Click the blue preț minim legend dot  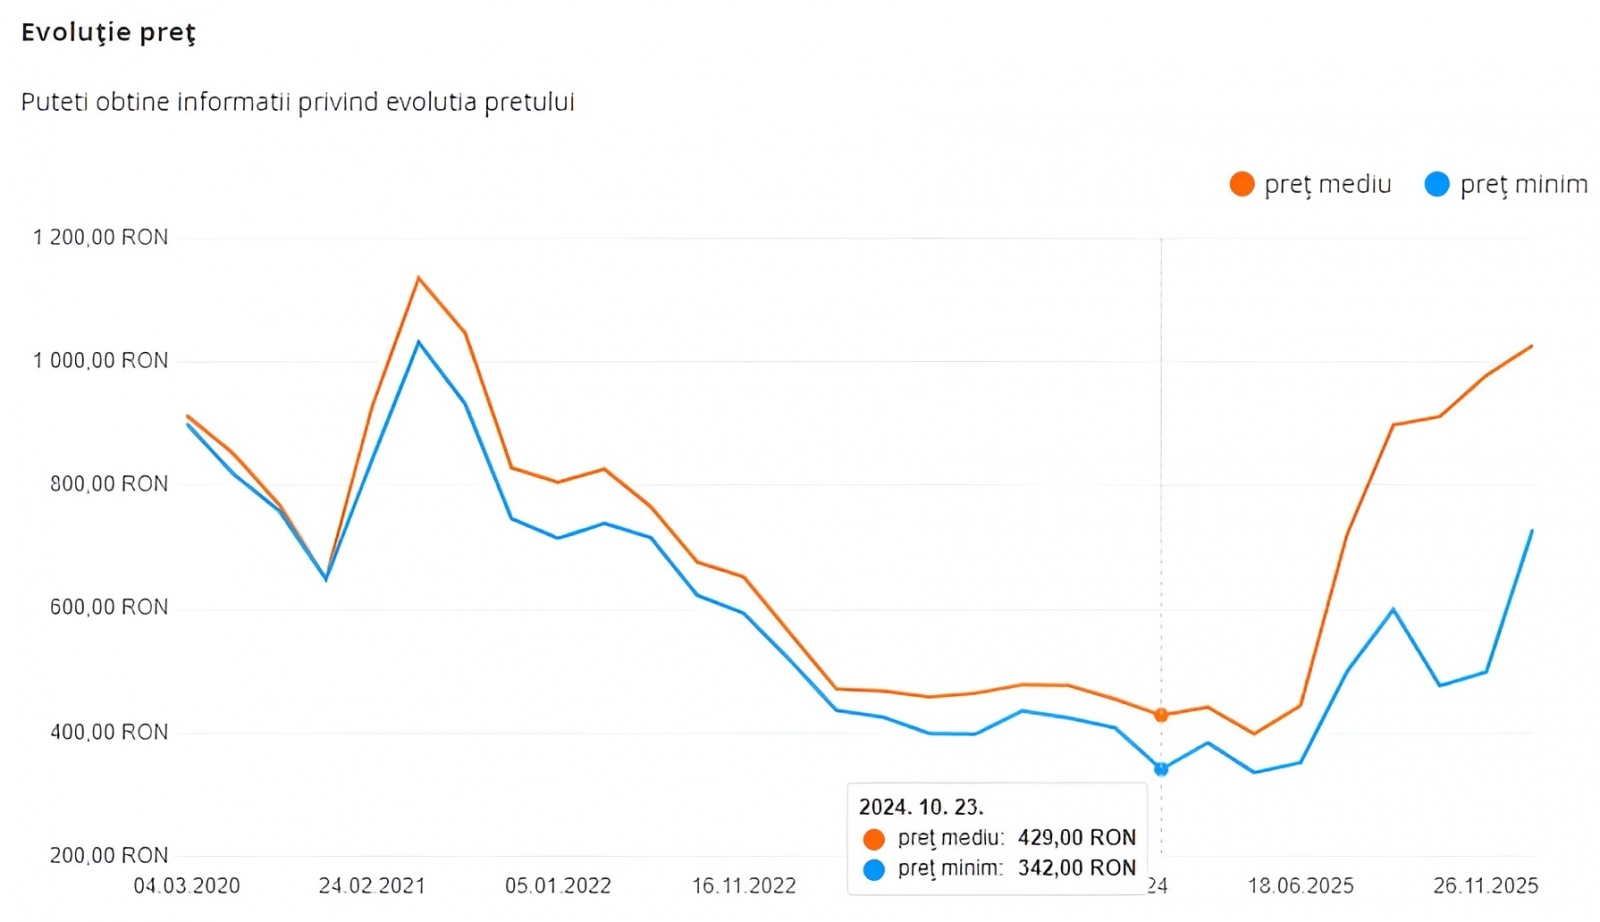(1437, 185)
